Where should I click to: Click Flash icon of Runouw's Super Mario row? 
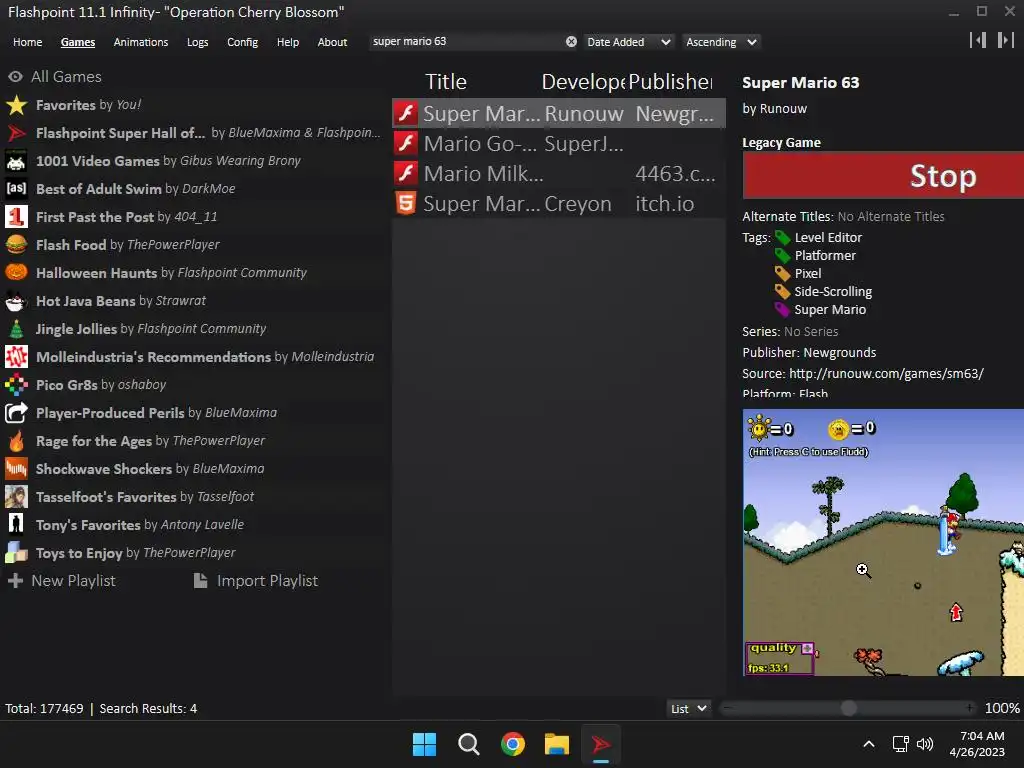[406, 113]
